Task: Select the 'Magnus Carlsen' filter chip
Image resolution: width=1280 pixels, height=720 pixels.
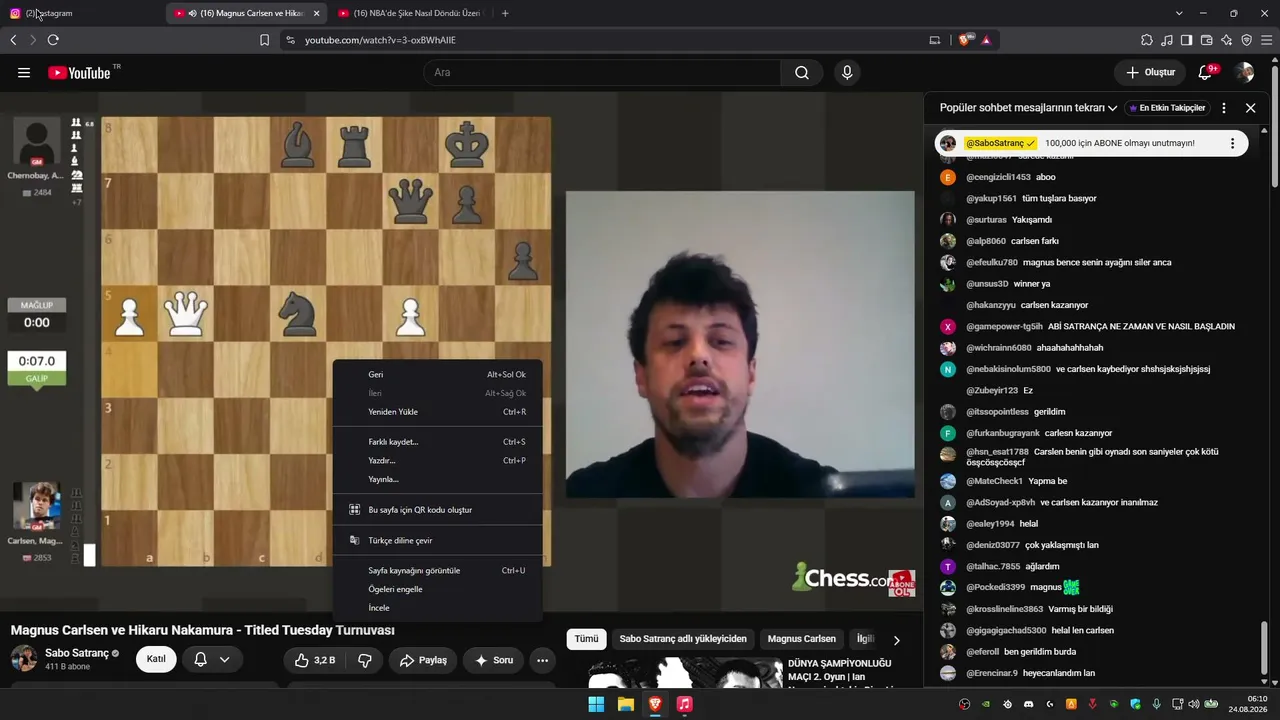Action: [802, 639]
